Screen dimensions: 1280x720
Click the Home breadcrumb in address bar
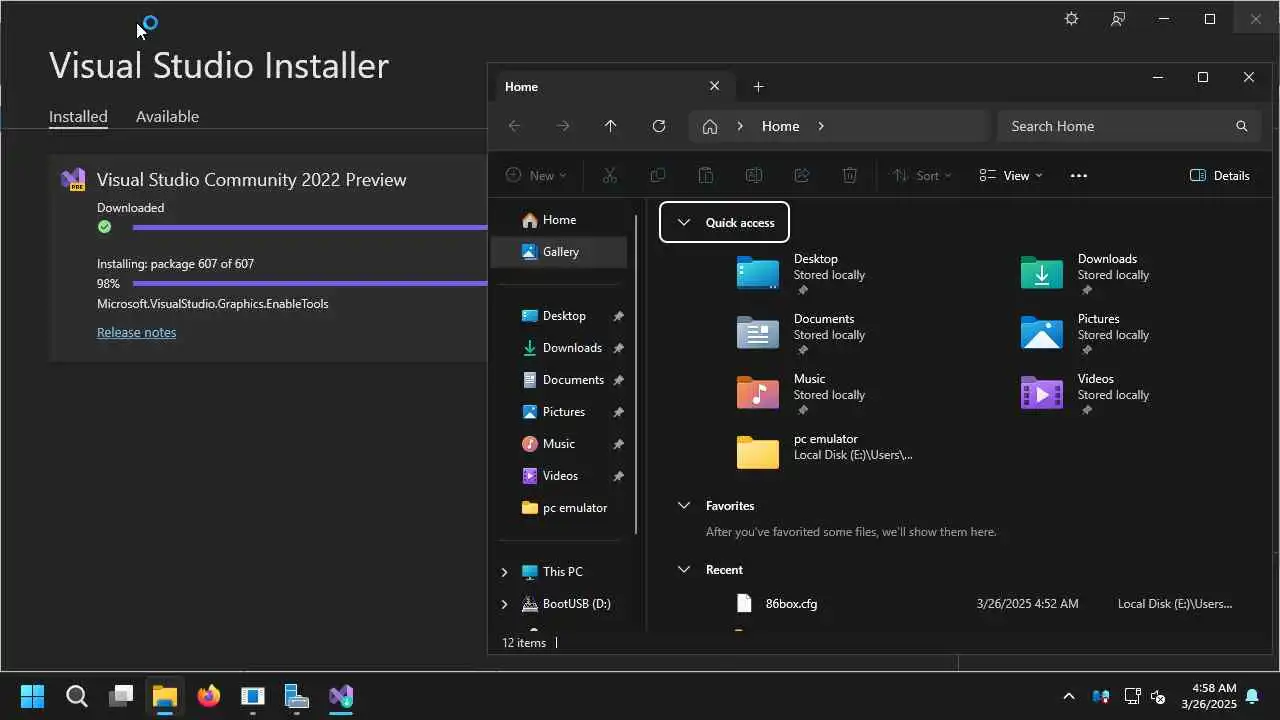[780, 126]
